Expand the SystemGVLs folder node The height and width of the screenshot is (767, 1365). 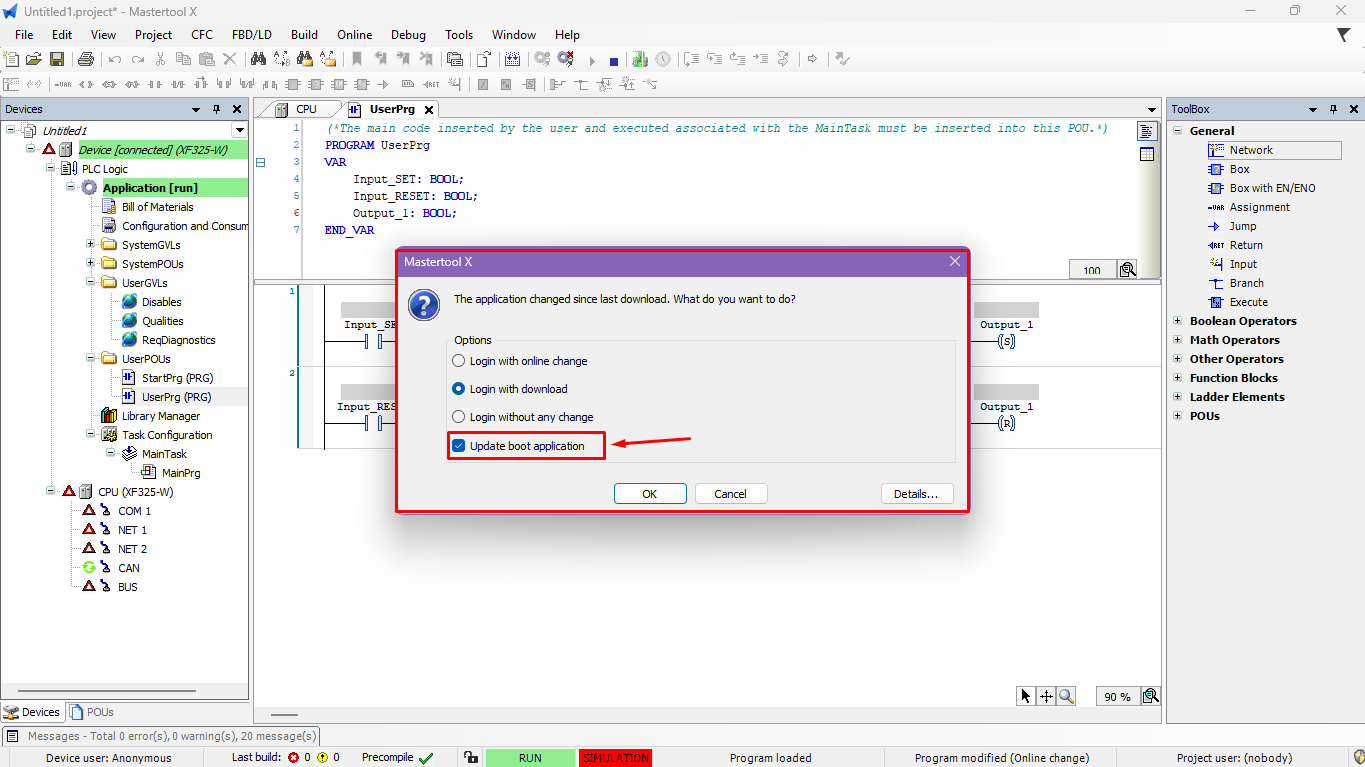tap(90, 245)
